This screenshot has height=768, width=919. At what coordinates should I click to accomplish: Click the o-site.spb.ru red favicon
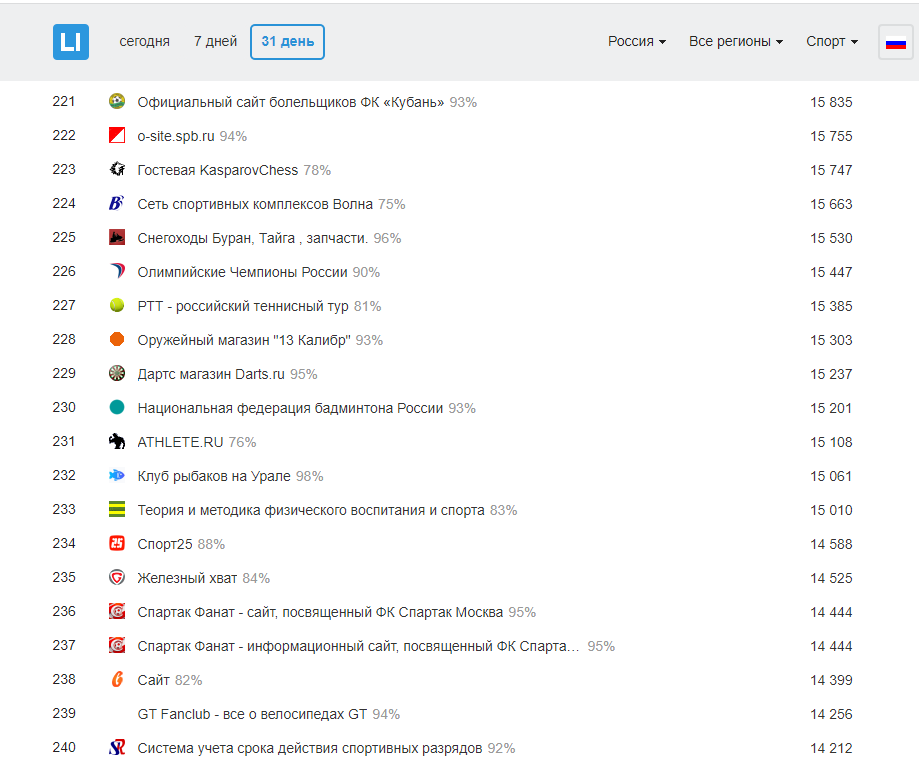click(x=117, y=135)
